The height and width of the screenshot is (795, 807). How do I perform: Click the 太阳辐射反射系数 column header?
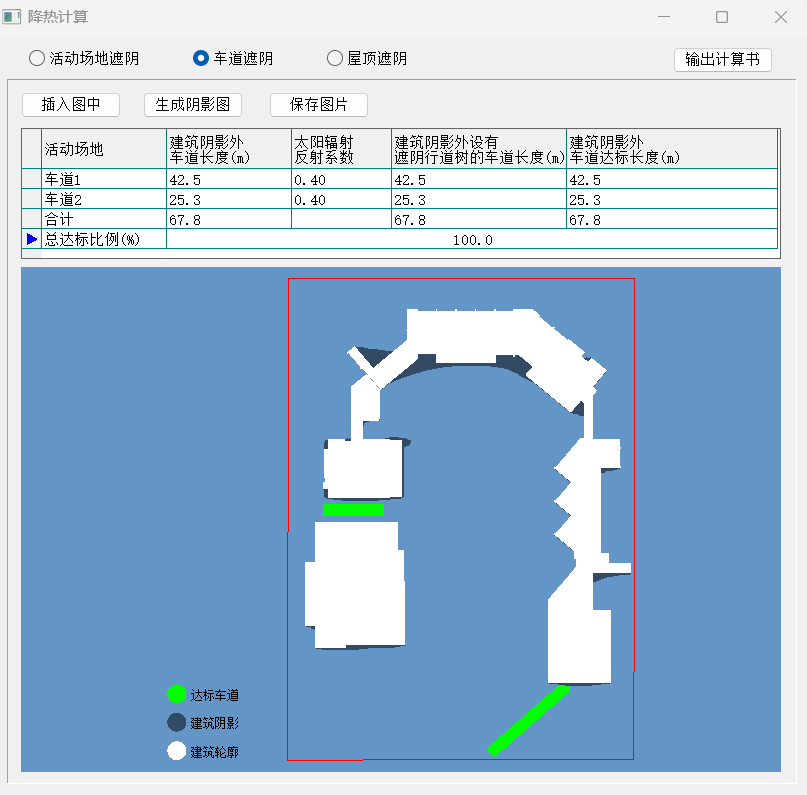(340, 149)
